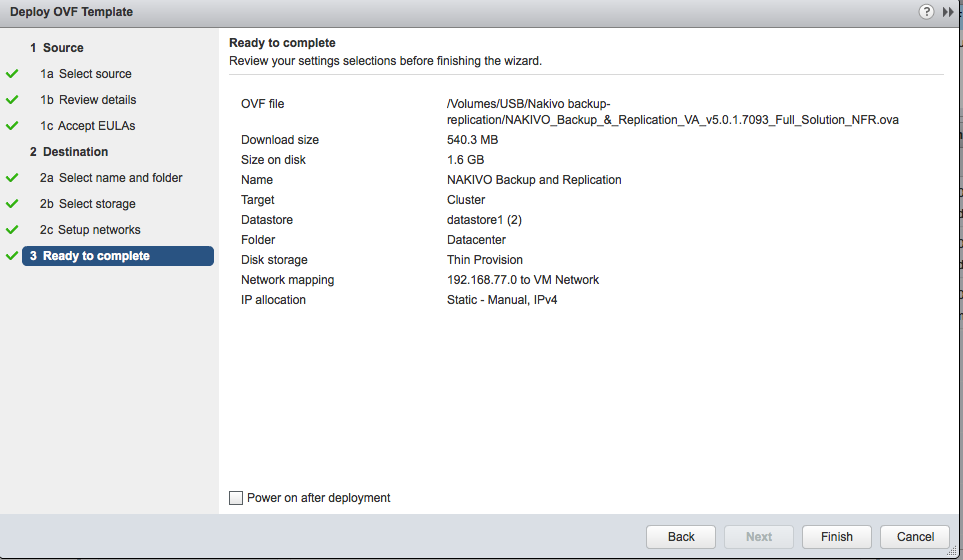Click the Static - Manual, IPv4 value
Viewport: 963px width, 560px height.
pos(502,300)
